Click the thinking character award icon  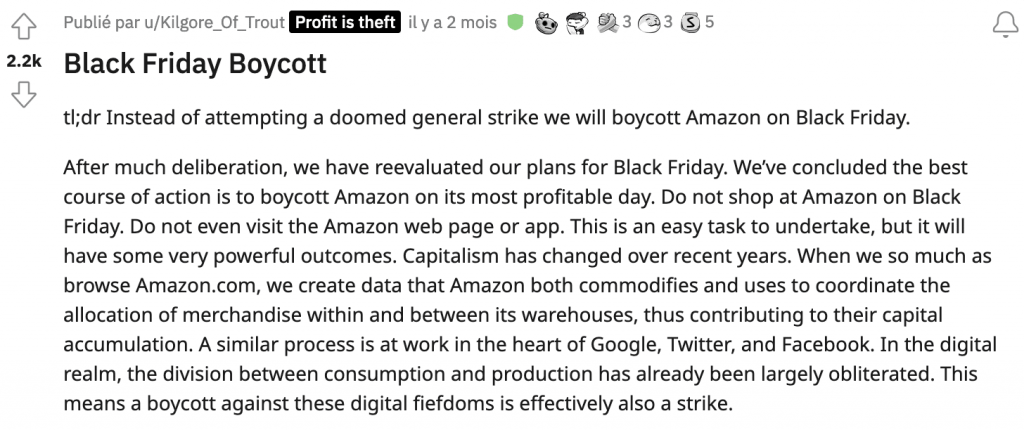(x=577, y=24)
